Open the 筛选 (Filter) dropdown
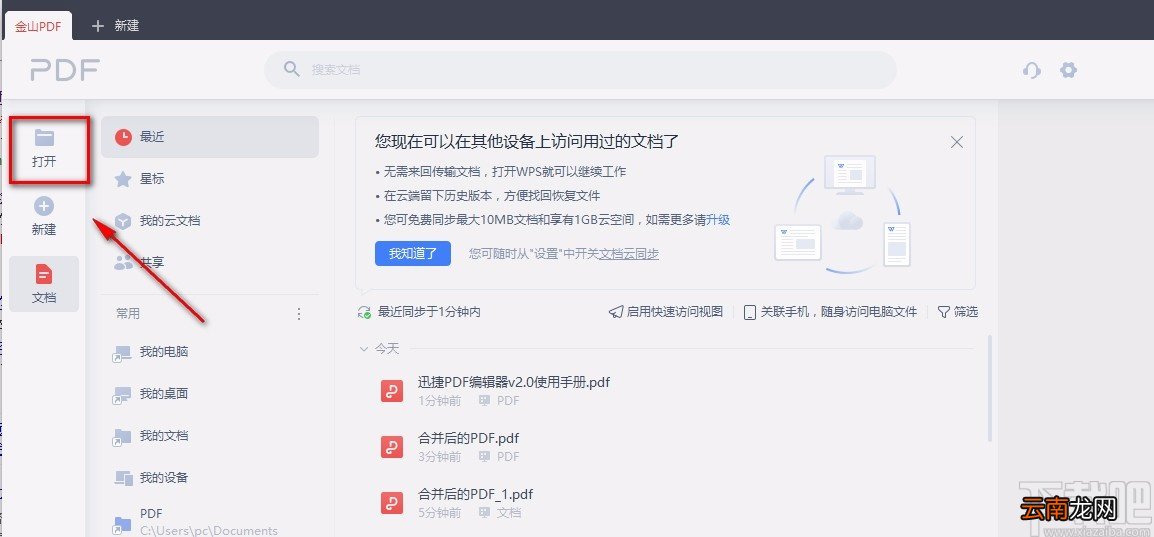The image size is (1154, 537). coord(957,312)
